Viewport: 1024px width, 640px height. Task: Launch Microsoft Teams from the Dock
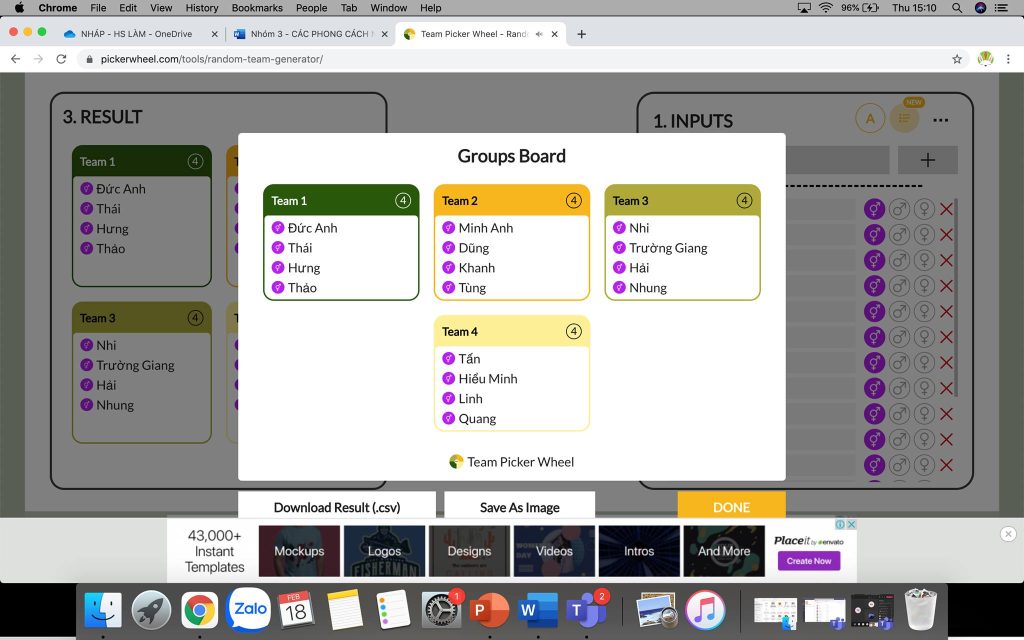click(x=585, y=609)
